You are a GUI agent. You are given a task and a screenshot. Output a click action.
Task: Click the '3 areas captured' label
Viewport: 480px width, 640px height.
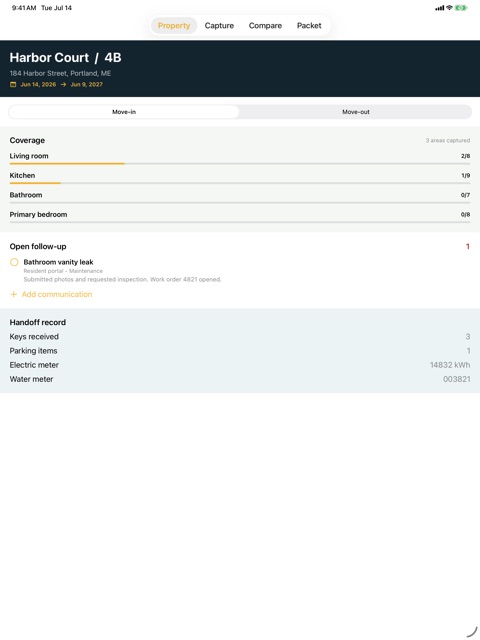(448, 140)
